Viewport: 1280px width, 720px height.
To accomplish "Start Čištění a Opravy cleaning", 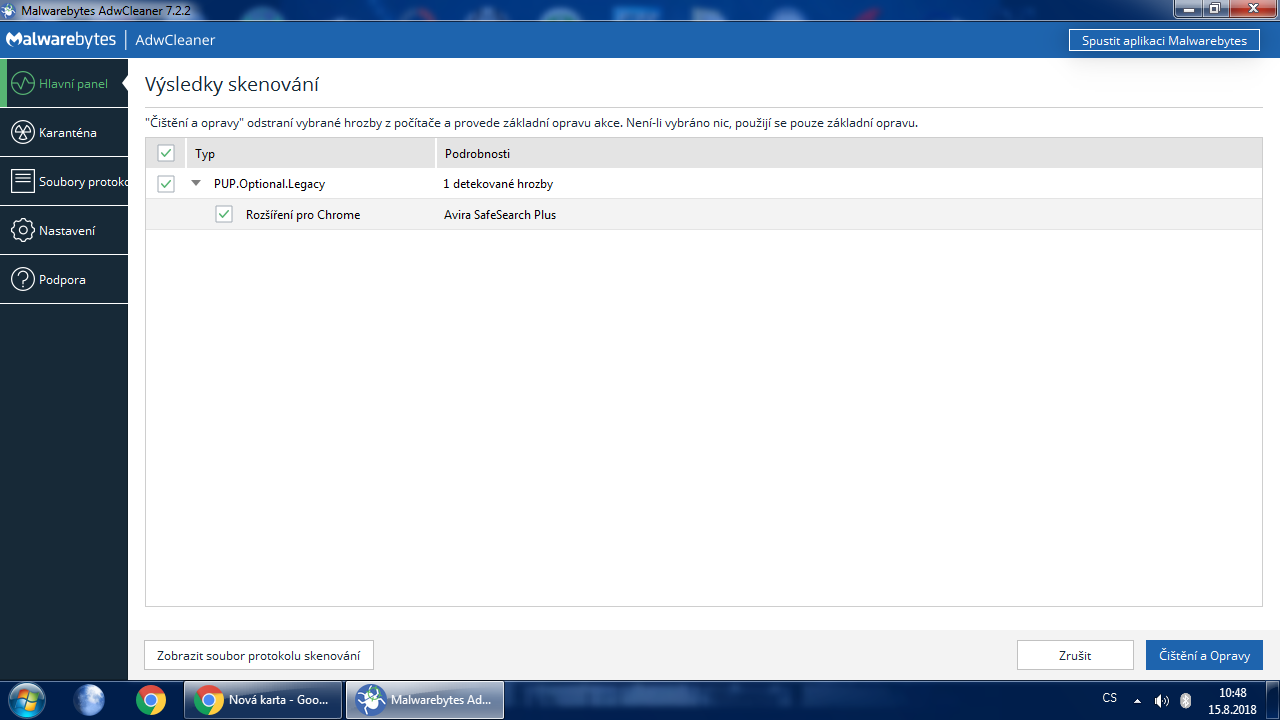I will pos(1204,655).
